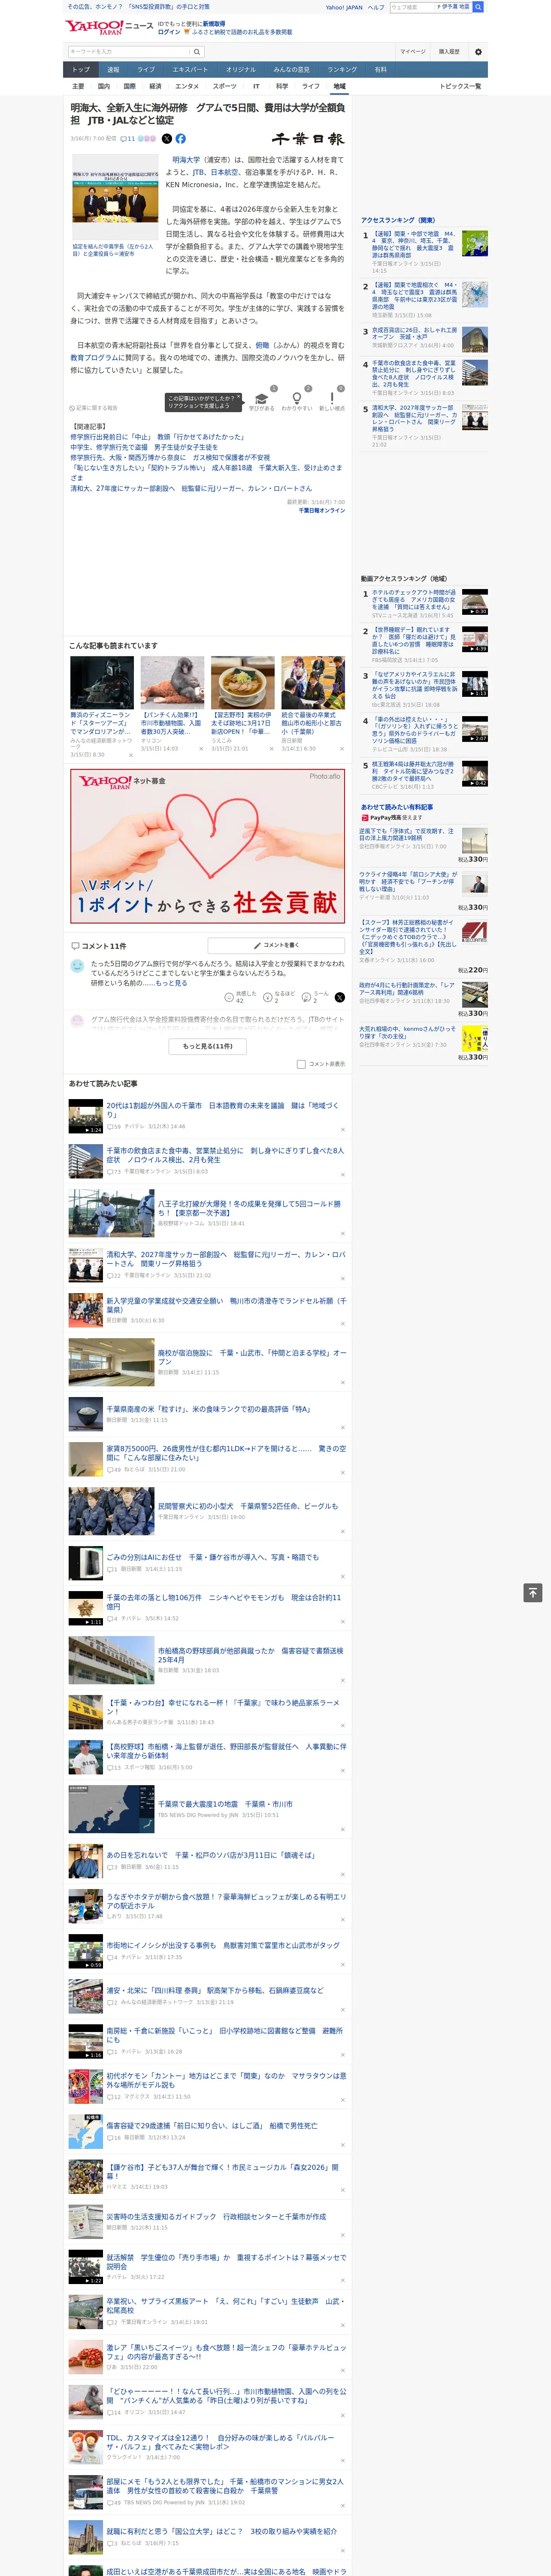551x2576 pixels.
Task: Dismiss the 千葉県南産の米 article
Action: [x=343, y=1427]
